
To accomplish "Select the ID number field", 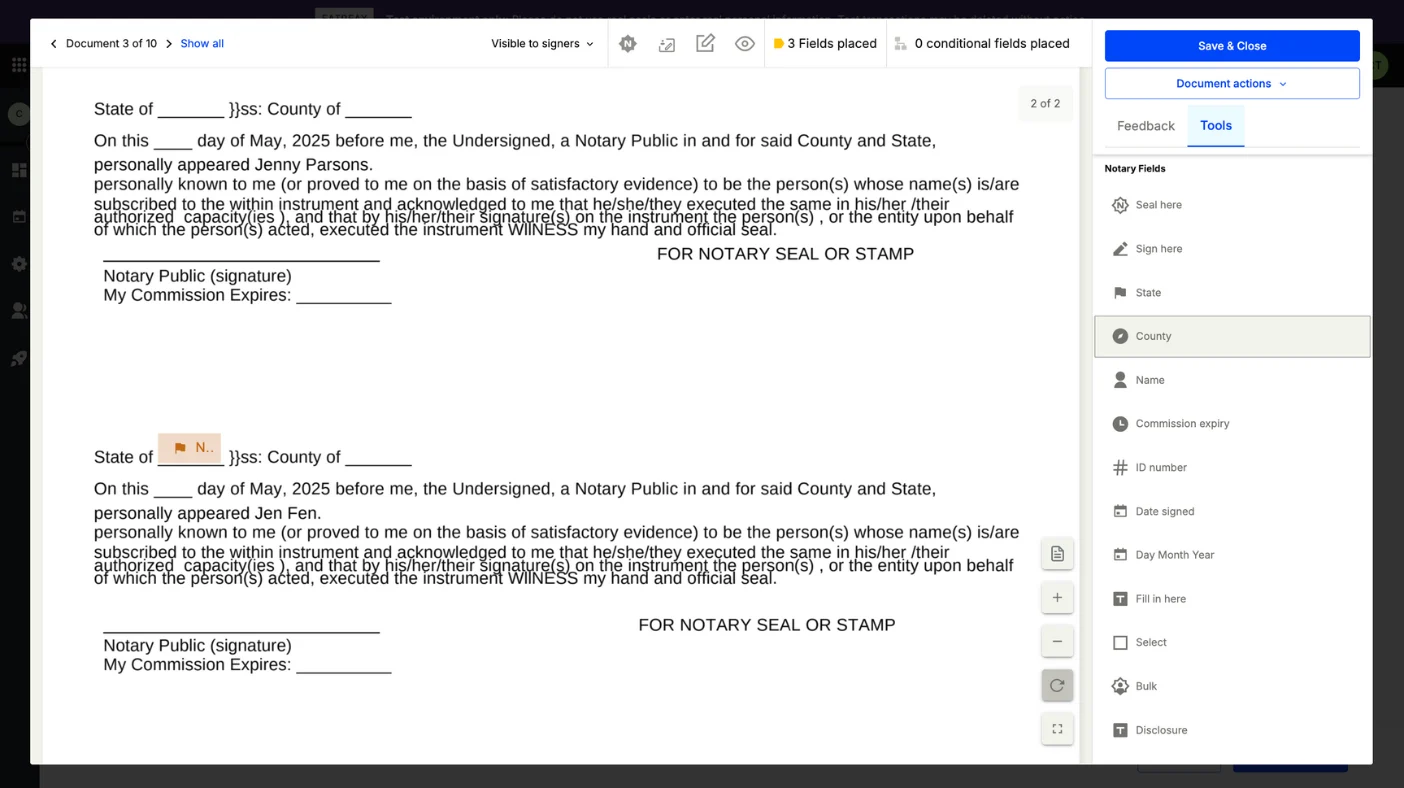I will (1232, 468).
